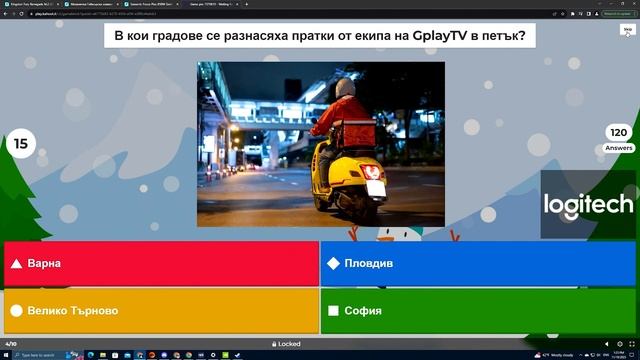This screenshot has height=360, width=640.
Task: Click the volume icon in Kahoot bottom bar
Action: click(x=607, y=344)
